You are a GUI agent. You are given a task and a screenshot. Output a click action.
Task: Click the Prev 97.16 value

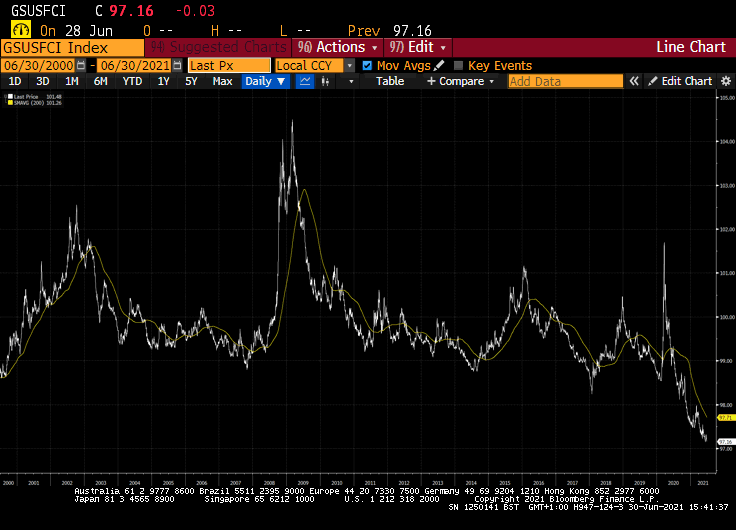click(x=412, y=31)
